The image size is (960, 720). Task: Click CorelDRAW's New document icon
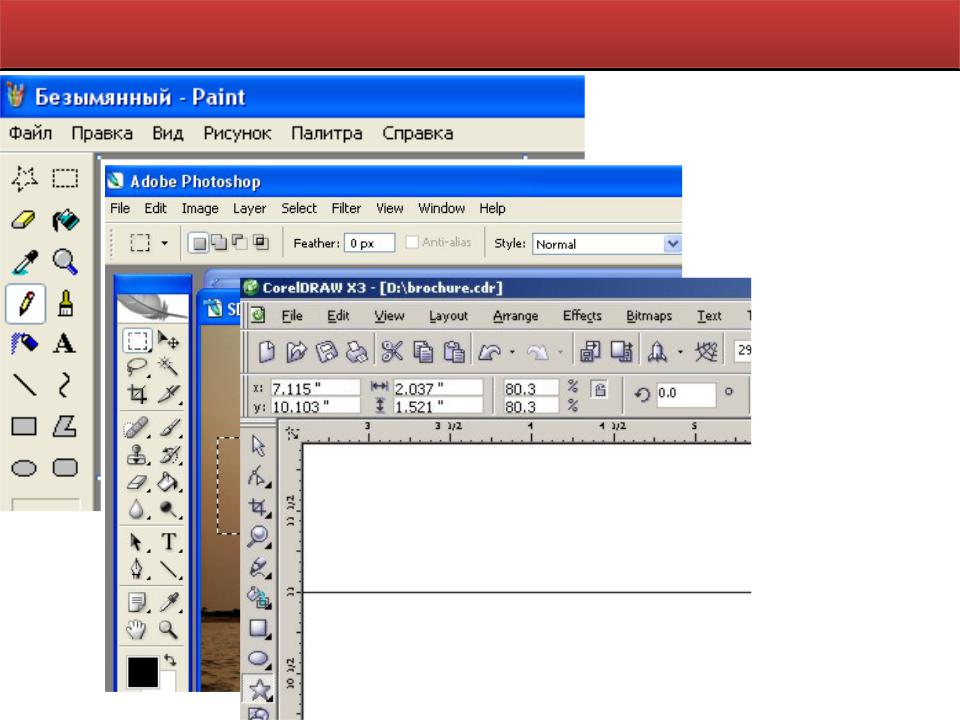coord(266,351)
